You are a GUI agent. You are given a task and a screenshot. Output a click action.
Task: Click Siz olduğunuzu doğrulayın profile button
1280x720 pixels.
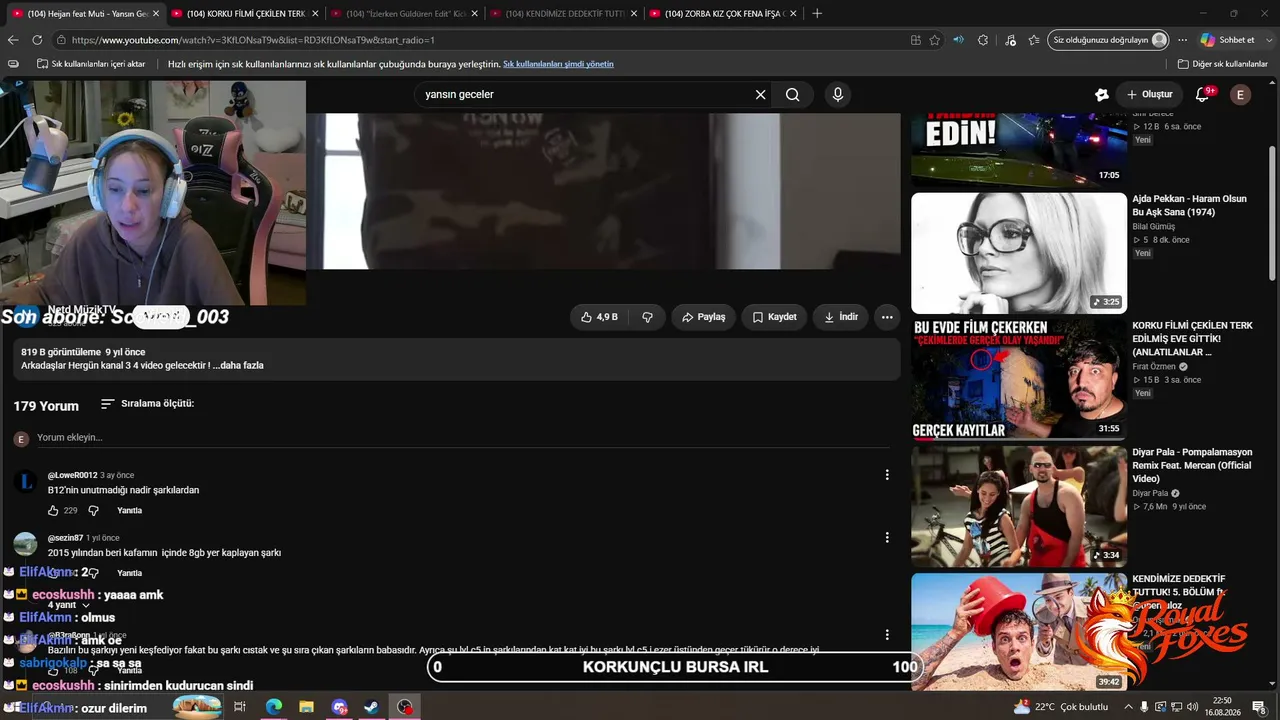click(x=1110, y=40)
